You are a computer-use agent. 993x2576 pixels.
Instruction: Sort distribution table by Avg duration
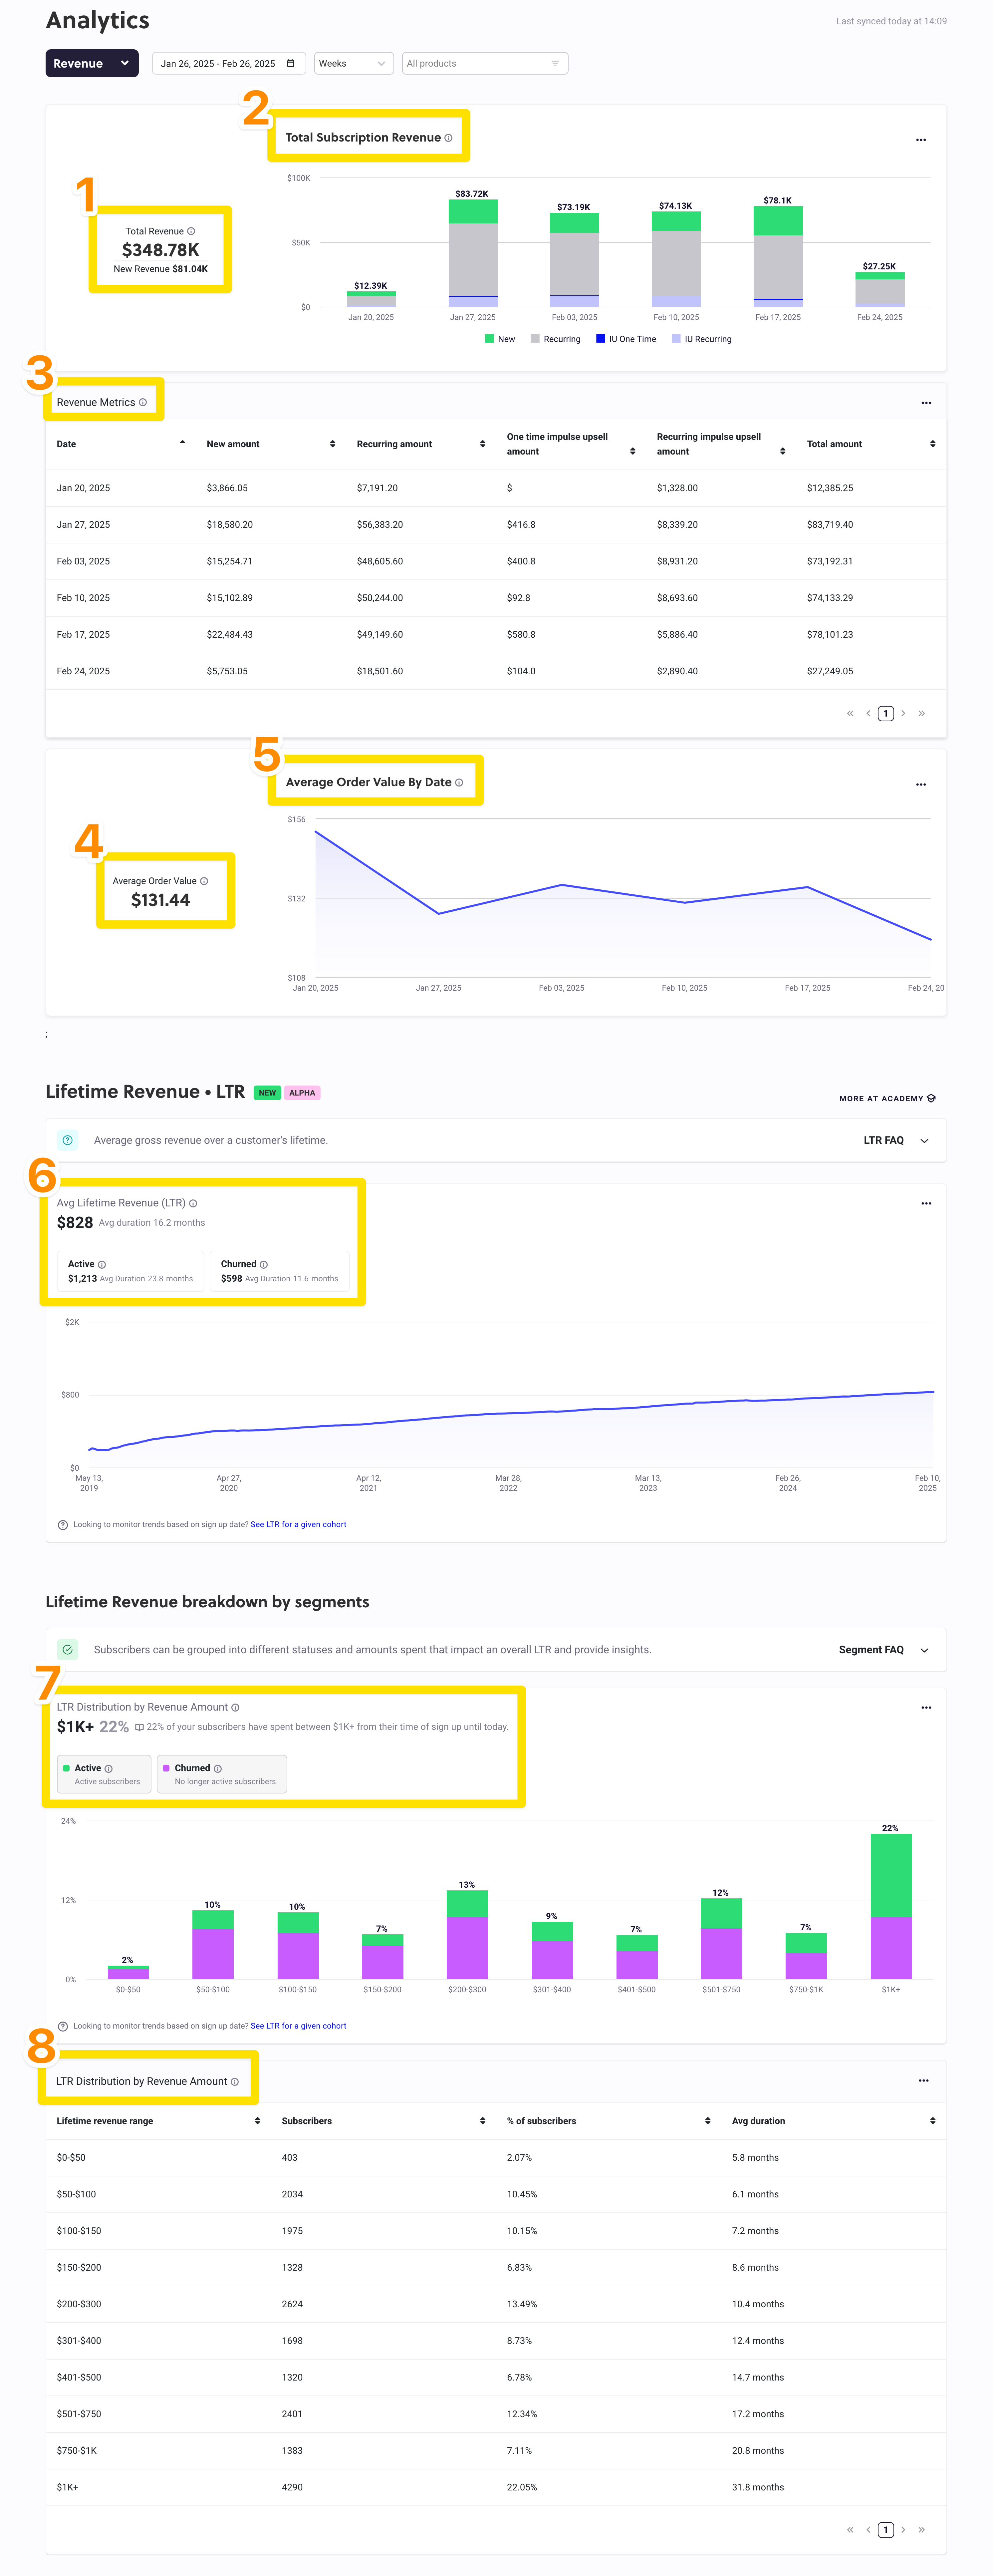click(x=833, y=2121)
